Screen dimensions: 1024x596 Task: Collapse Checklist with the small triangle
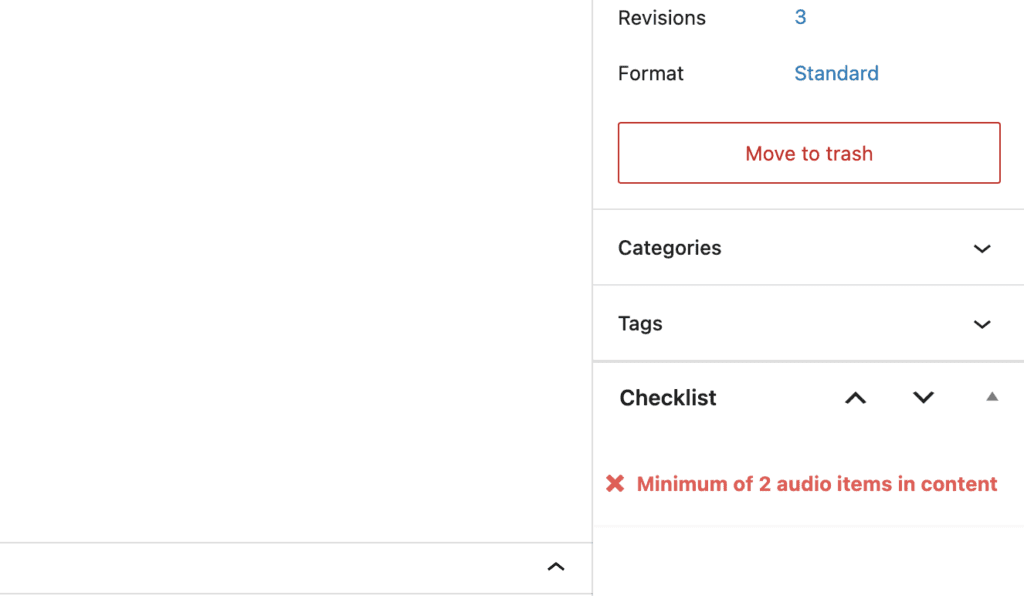point(992,397)
